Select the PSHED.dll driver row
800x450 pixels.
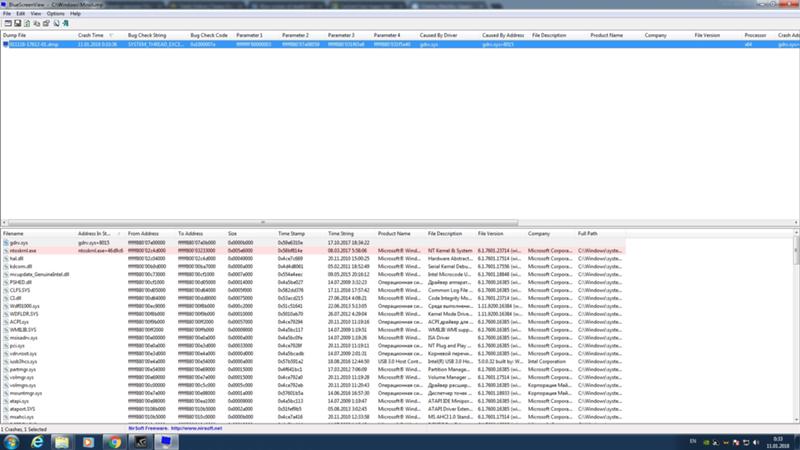click(x=313, y=282)
